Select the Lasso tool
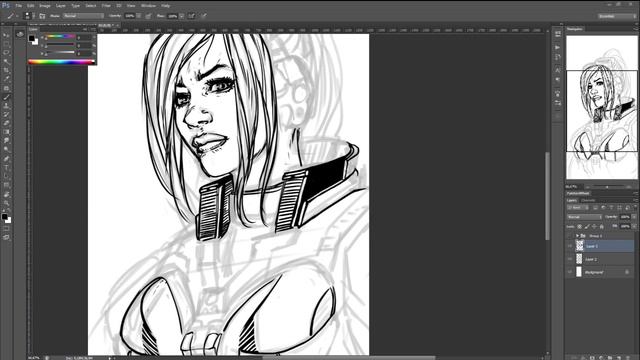Image resolution: width=640 pixels, height=360 pixels. 6,53
